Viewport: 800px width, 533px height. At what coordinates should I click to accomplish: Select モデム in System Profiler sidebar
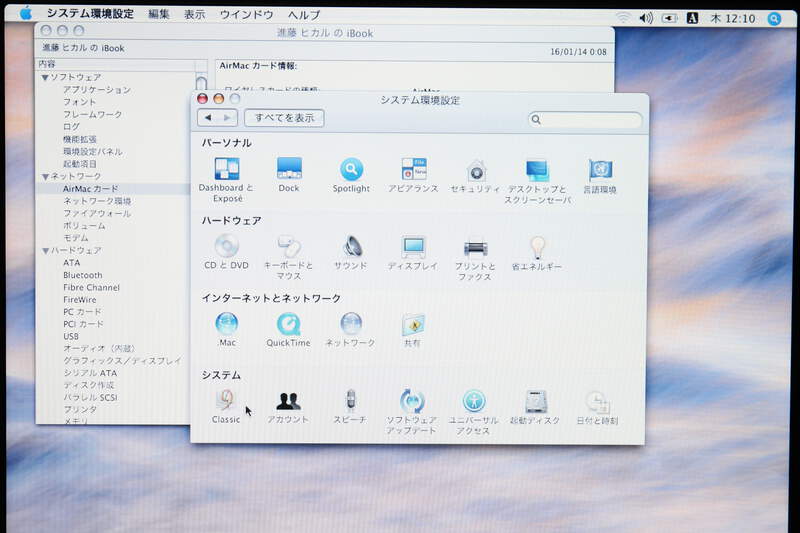point(76,238)
